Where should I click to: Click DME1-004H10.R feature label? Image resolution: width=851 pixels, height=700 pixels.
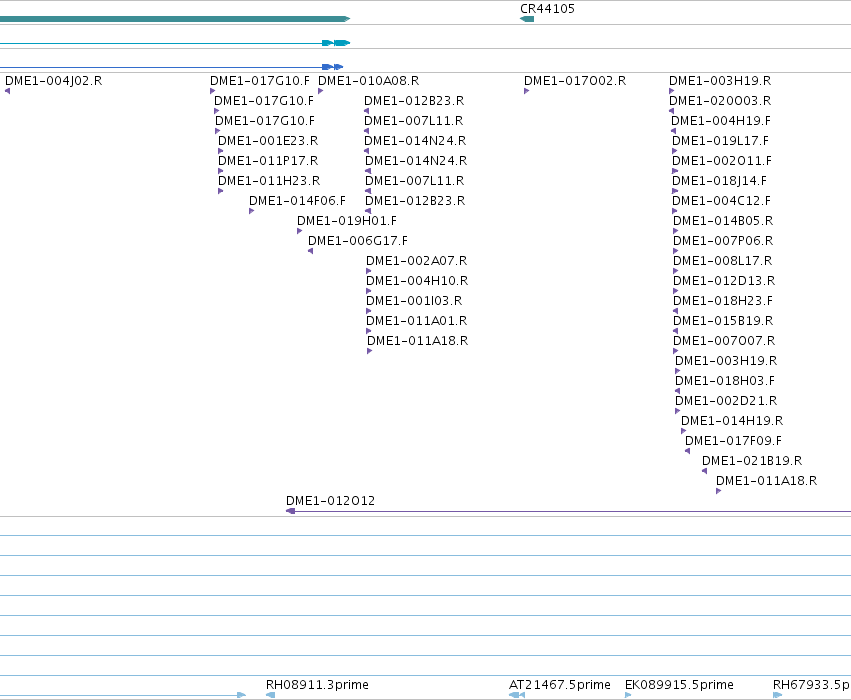[417, 281]
